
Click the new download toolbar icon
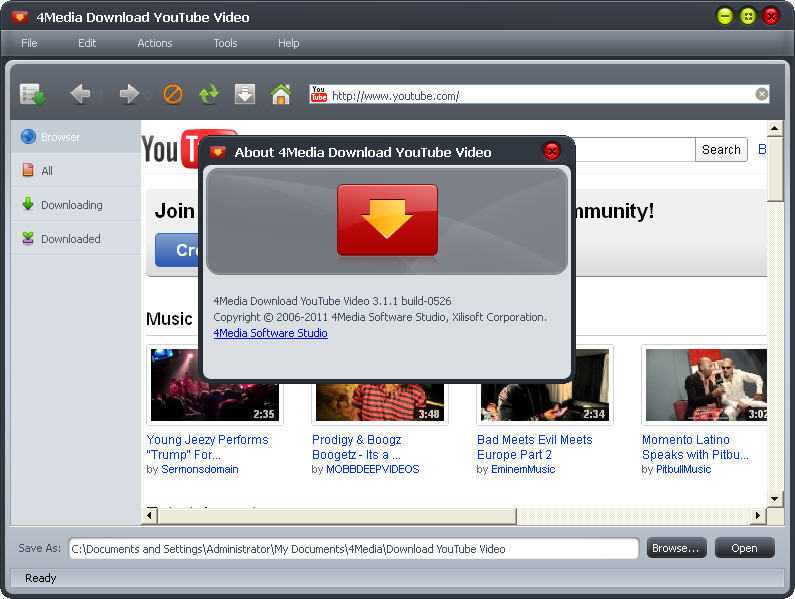[x=33, y=94]
